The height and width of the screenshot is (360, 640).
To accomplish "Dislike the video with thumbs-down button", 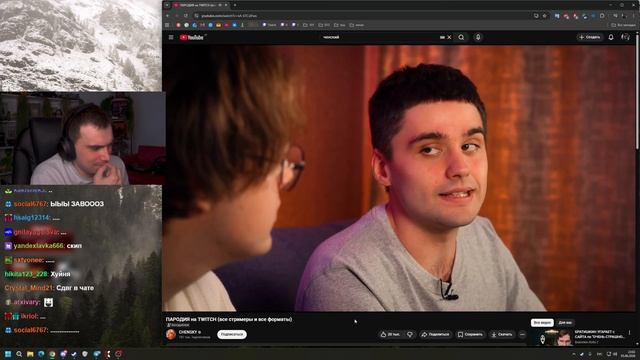I will 410,334.
